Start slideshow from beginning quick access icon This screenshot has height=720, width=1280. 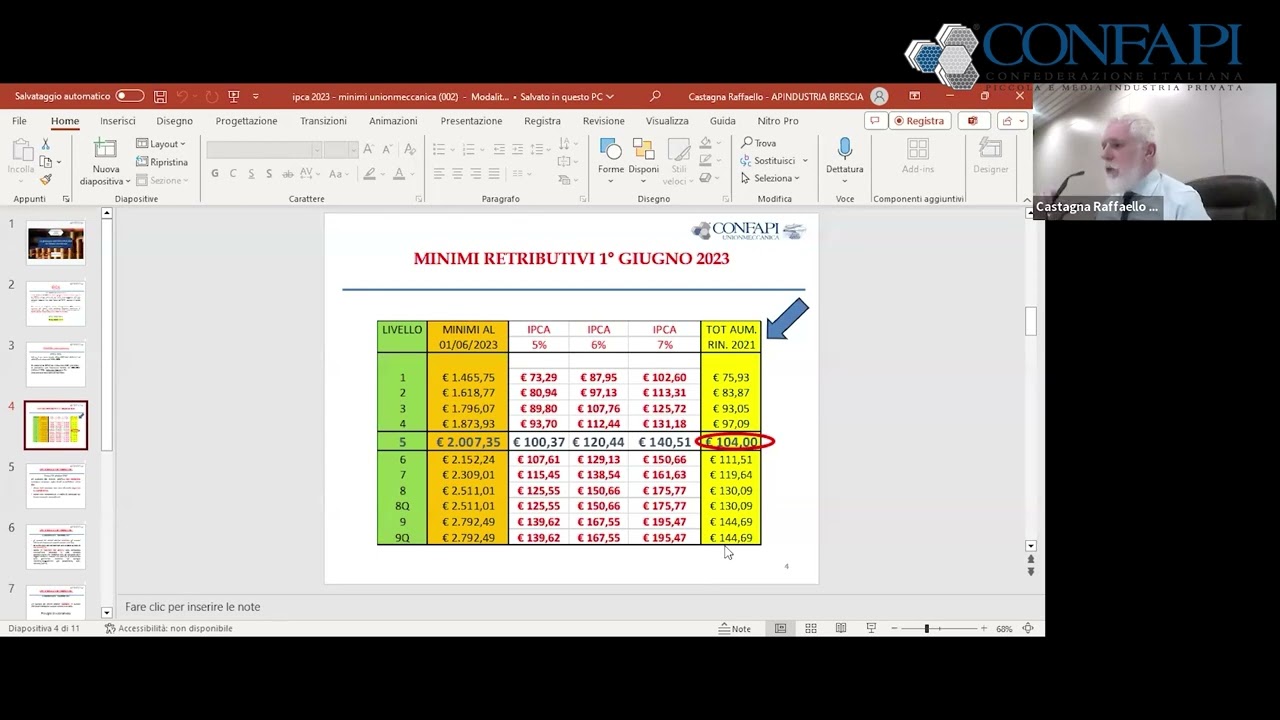coord(234,96)
